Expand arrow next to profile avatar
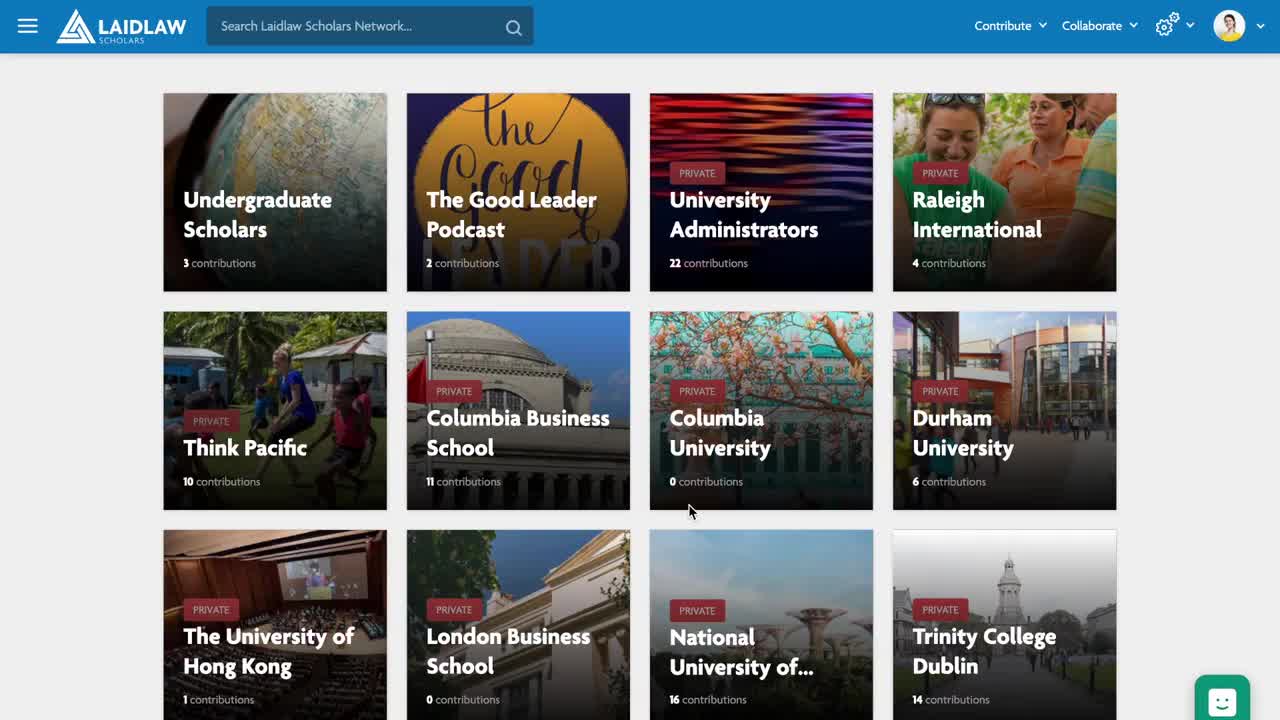Viewport: 1280px width, 720px height. point(1260,26)
